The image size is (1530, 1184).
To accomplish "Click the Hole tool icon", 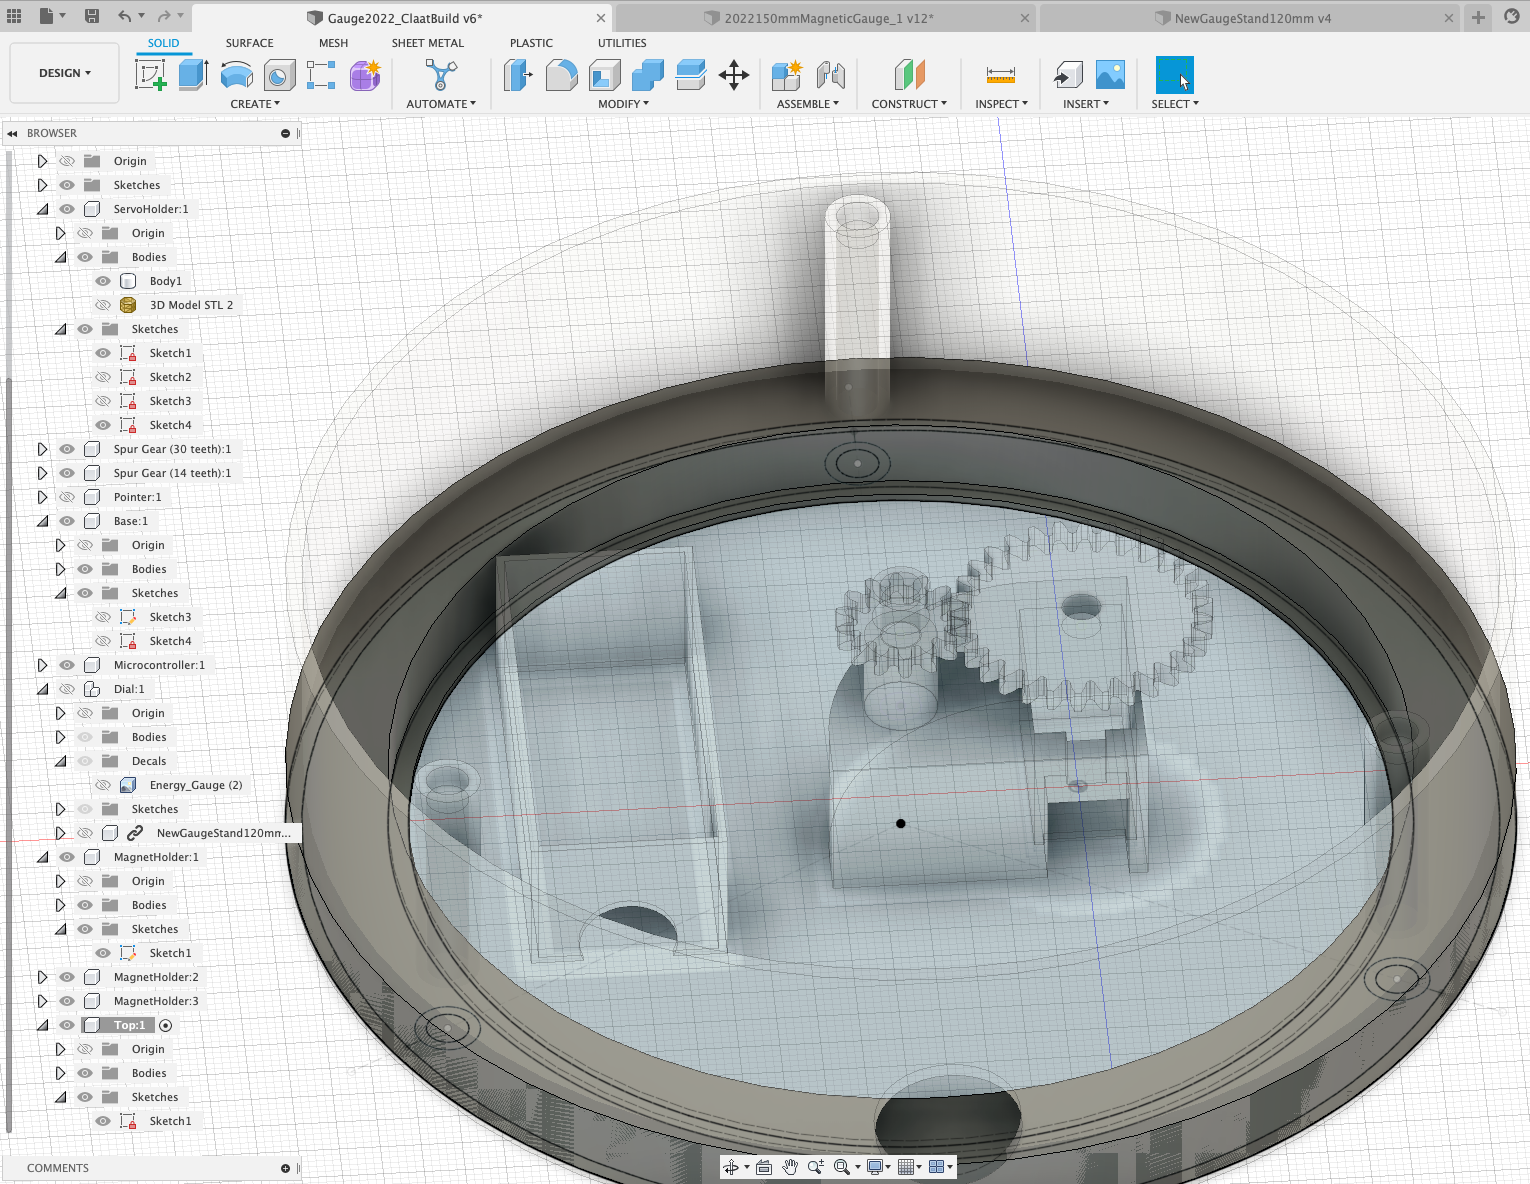I will [x=280, y=75].
